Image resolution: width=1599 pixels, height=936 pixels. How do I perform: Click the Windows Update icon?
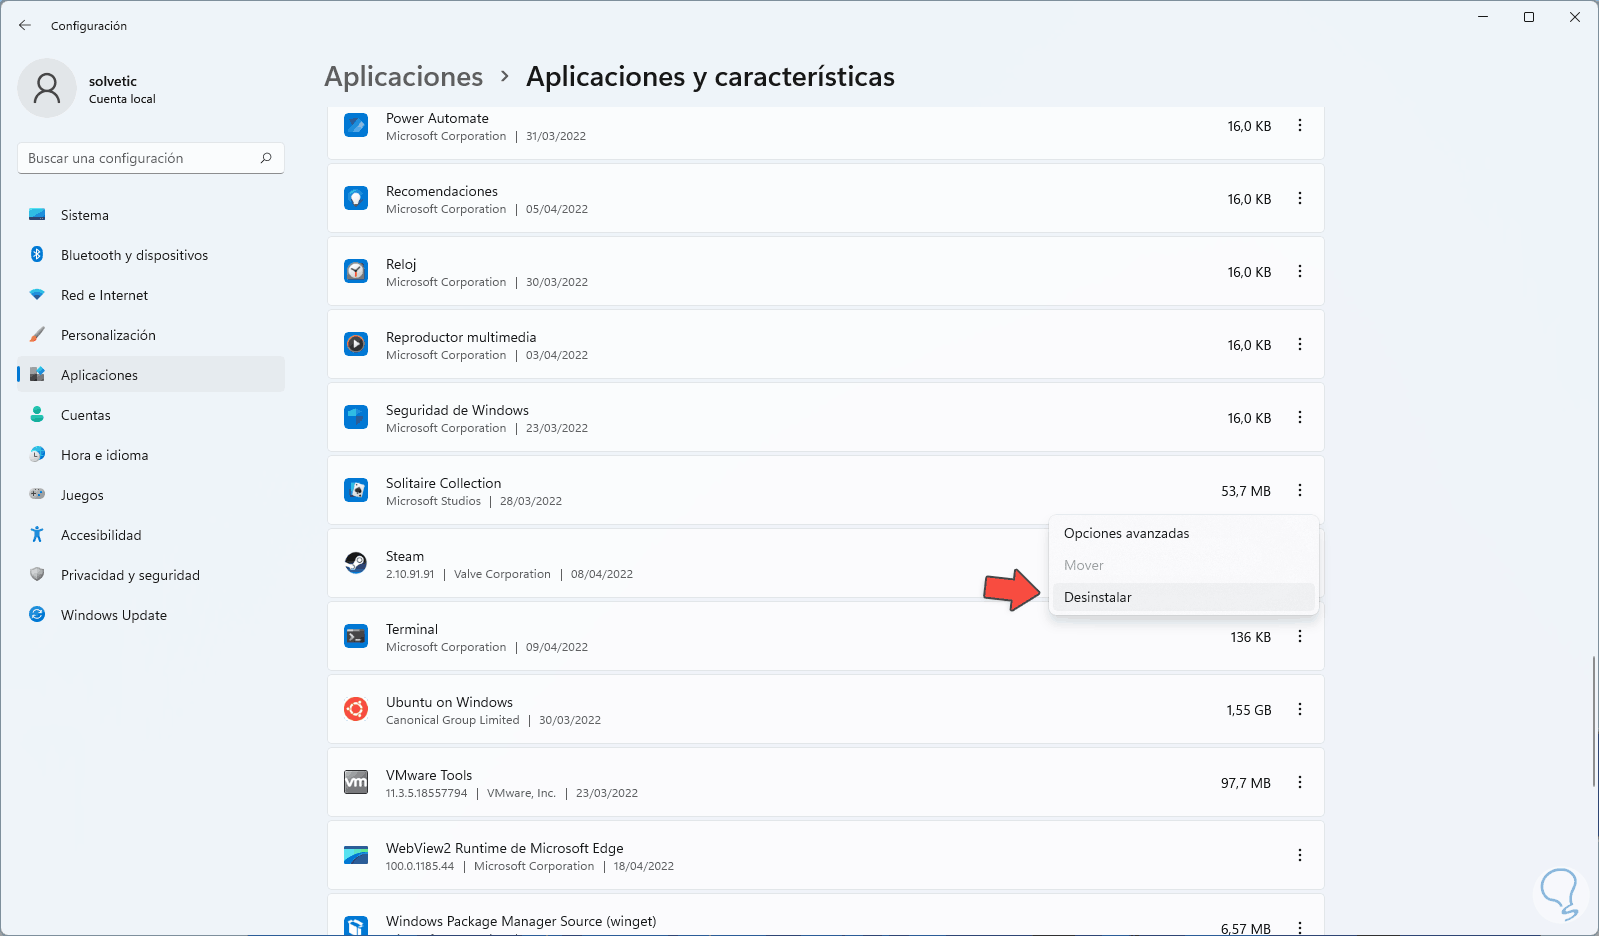coord(37,615)
